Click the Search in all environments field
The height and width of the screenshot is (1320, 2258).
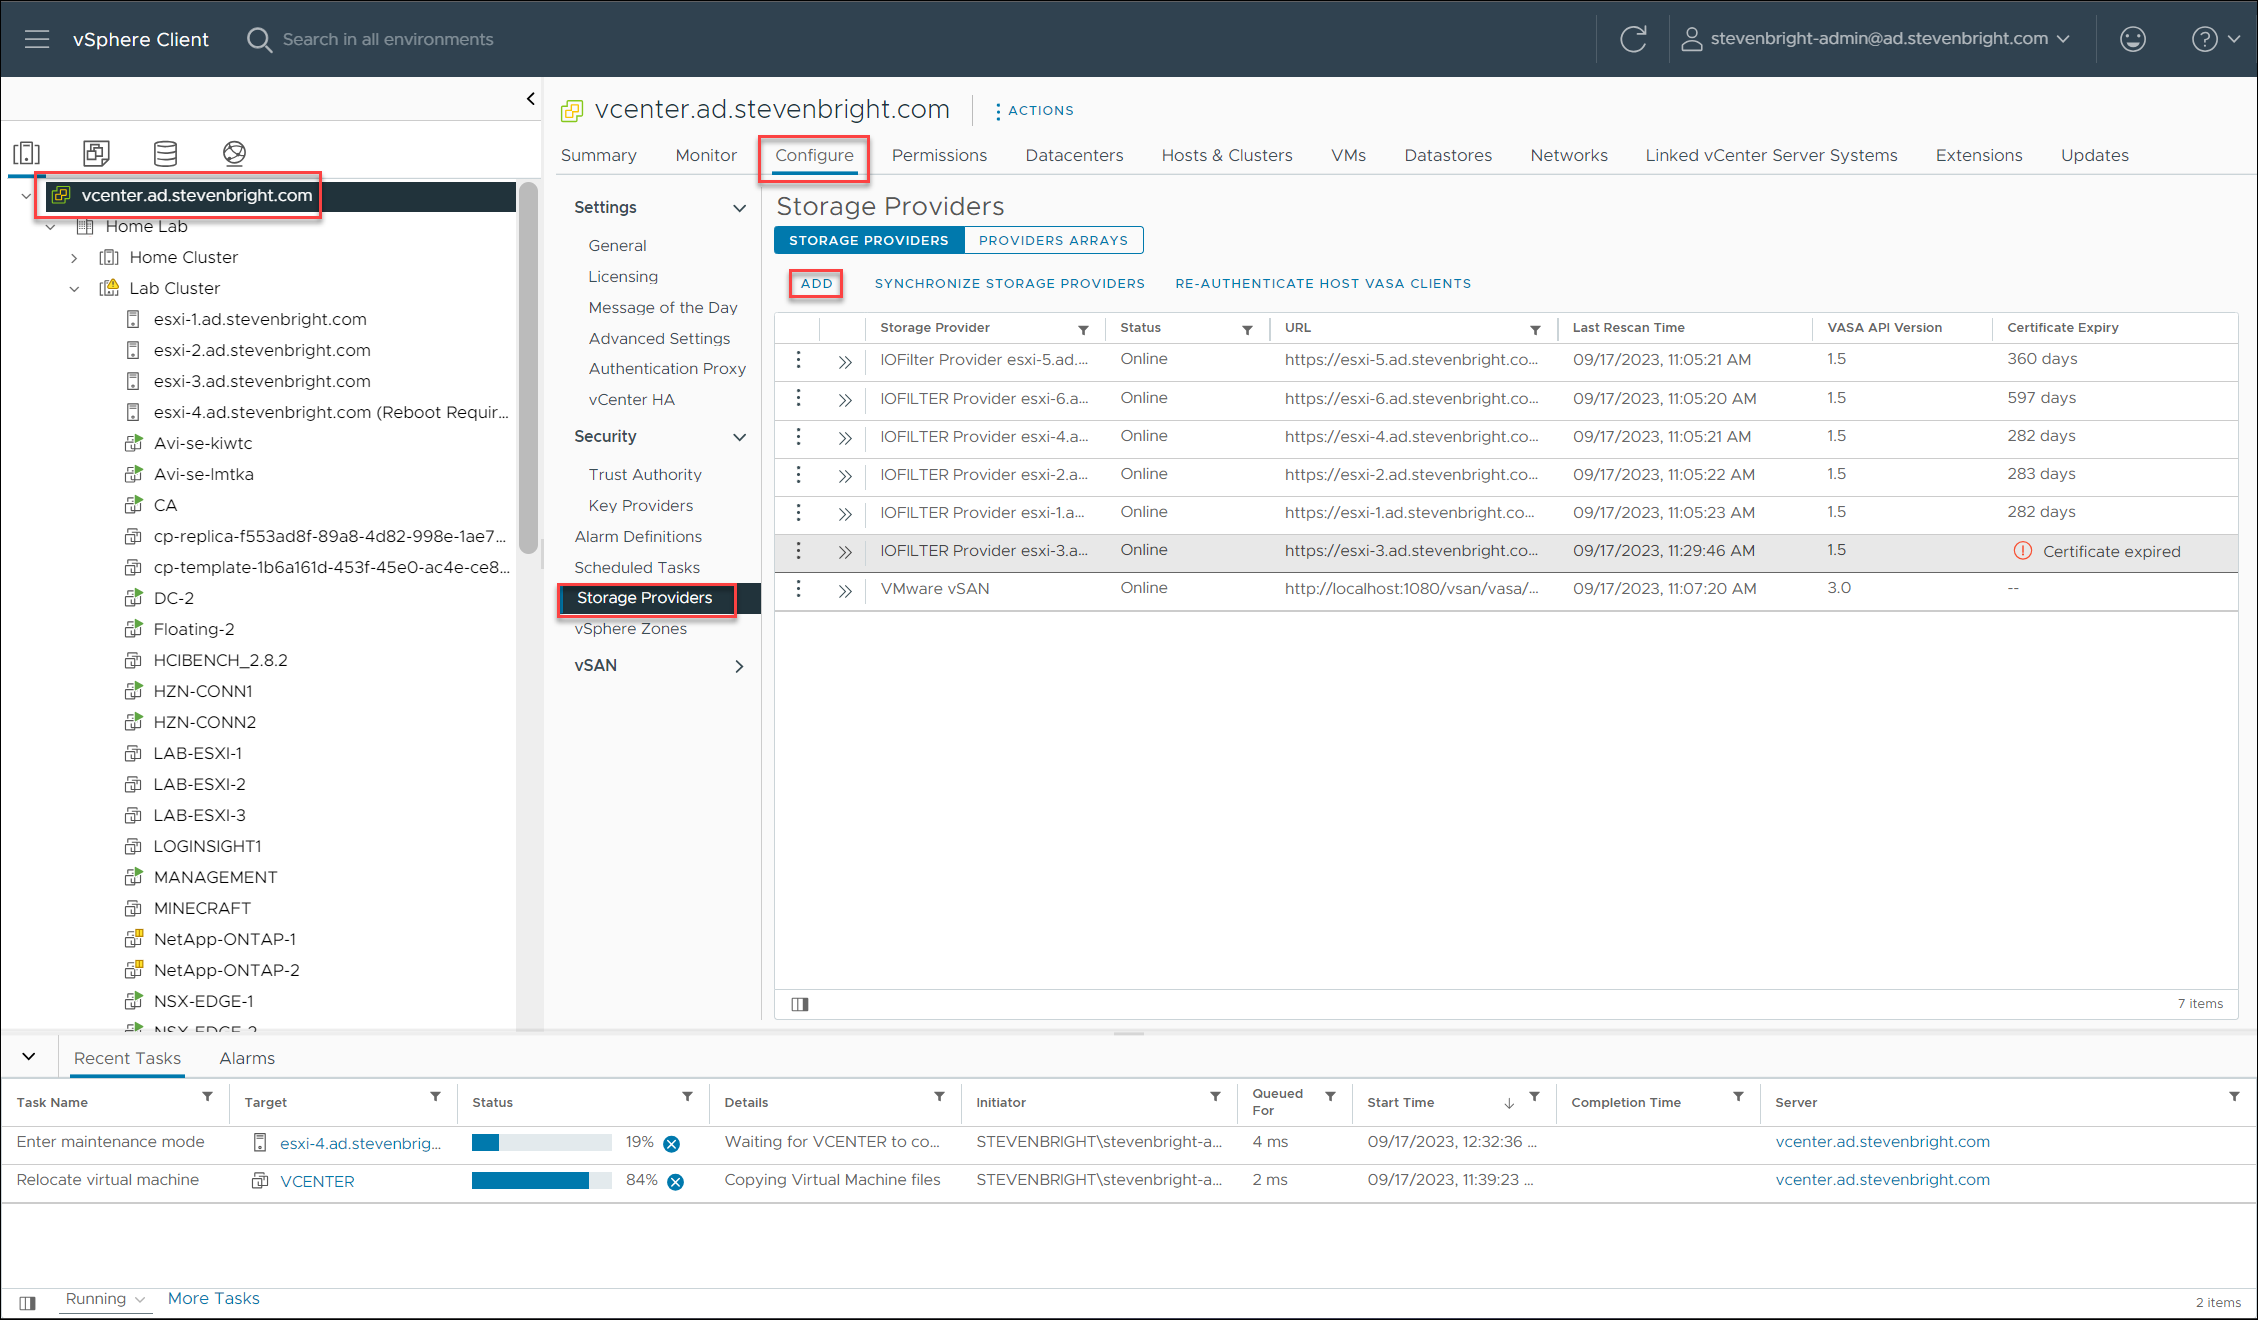click(x=388, y=39)
